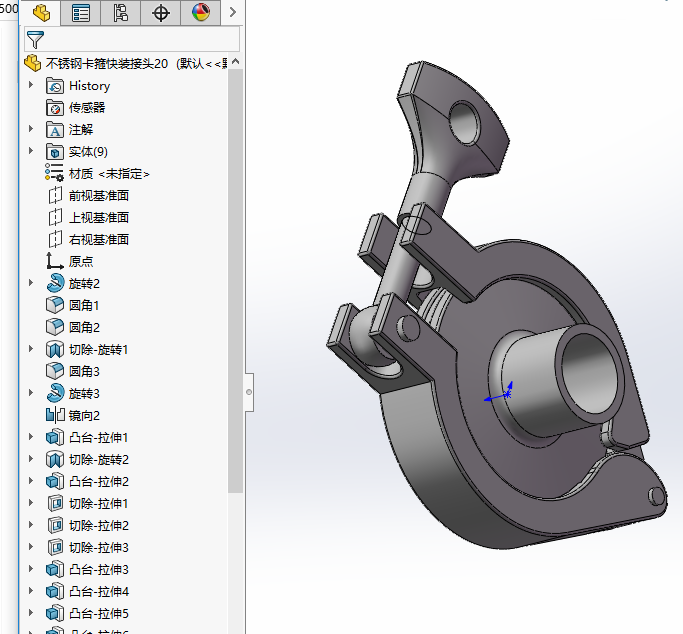The width and height of the screenshot is (683, 634).
Task: Expand the 旋转2 revolve feature
Action: 31,284
